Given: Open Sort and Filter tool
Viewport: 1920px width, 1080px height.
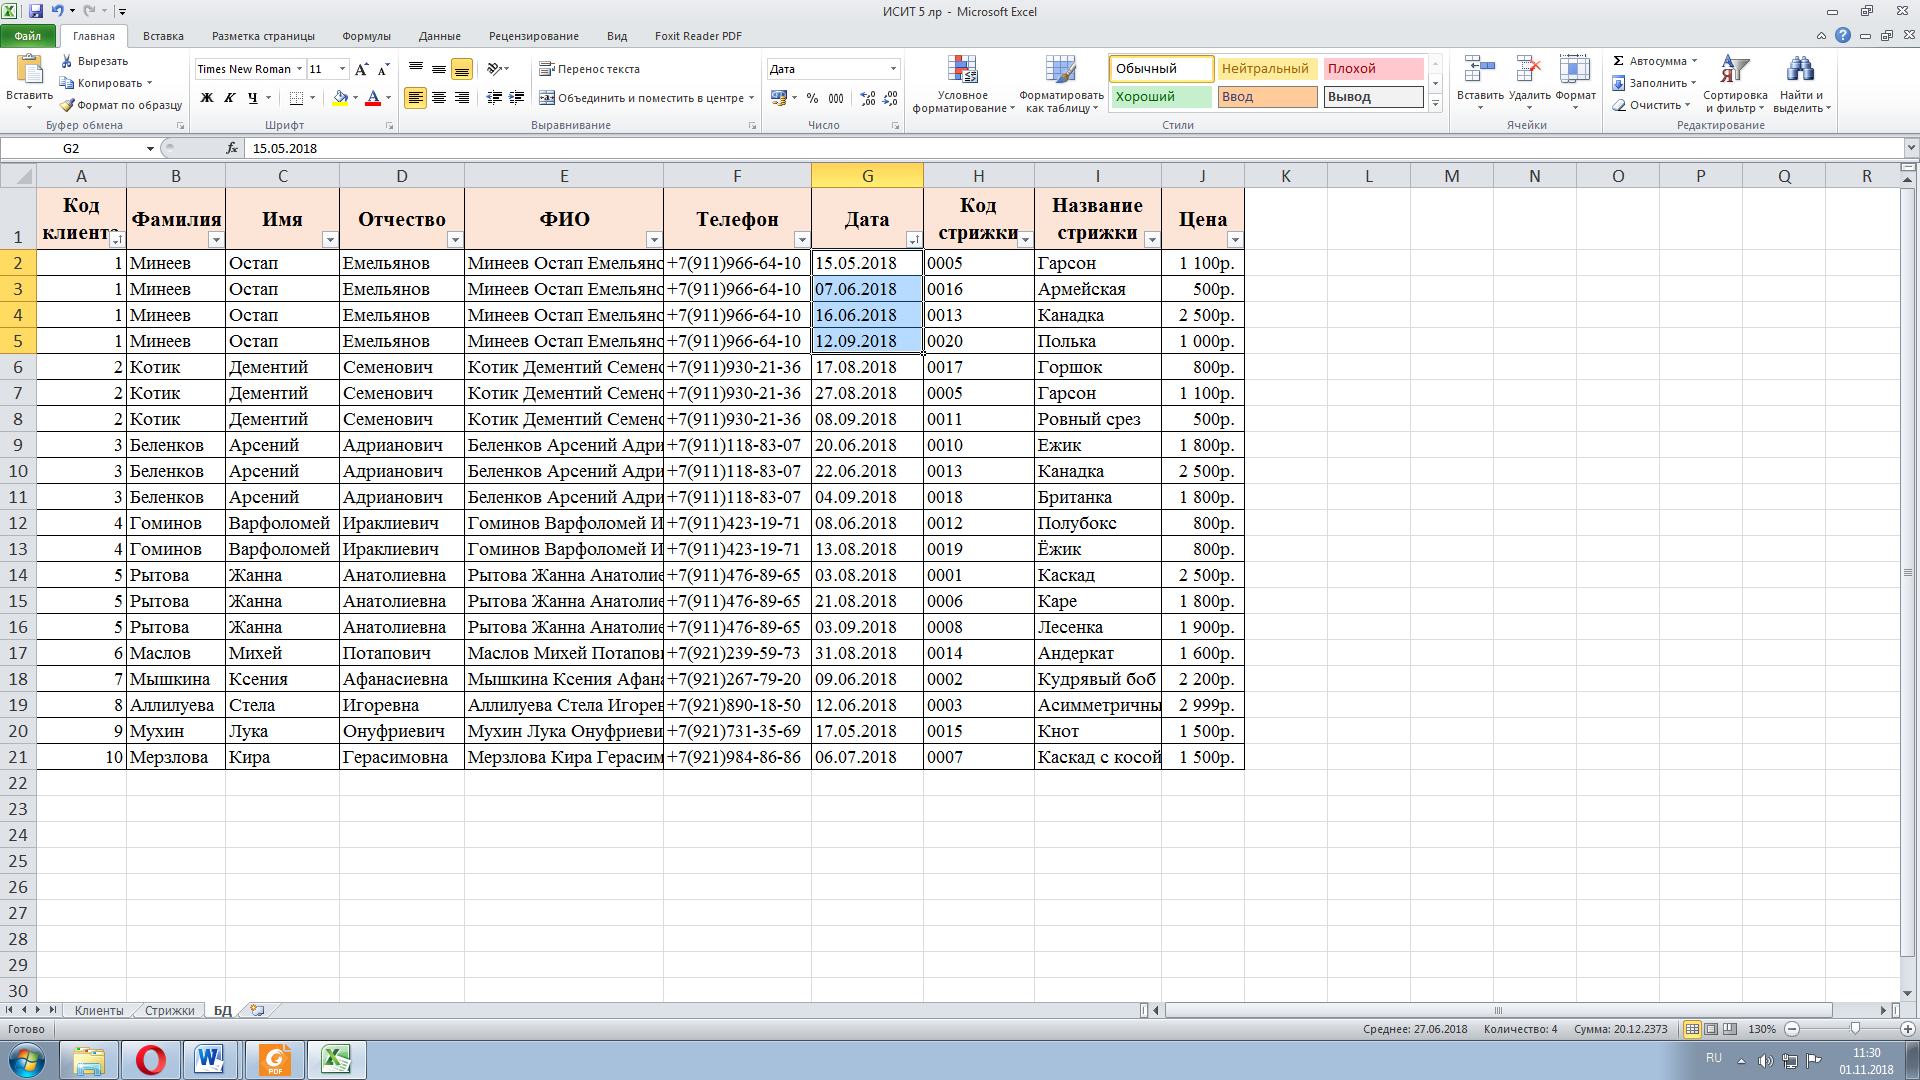Looking at the screenshot, I should coord(1734,70).
